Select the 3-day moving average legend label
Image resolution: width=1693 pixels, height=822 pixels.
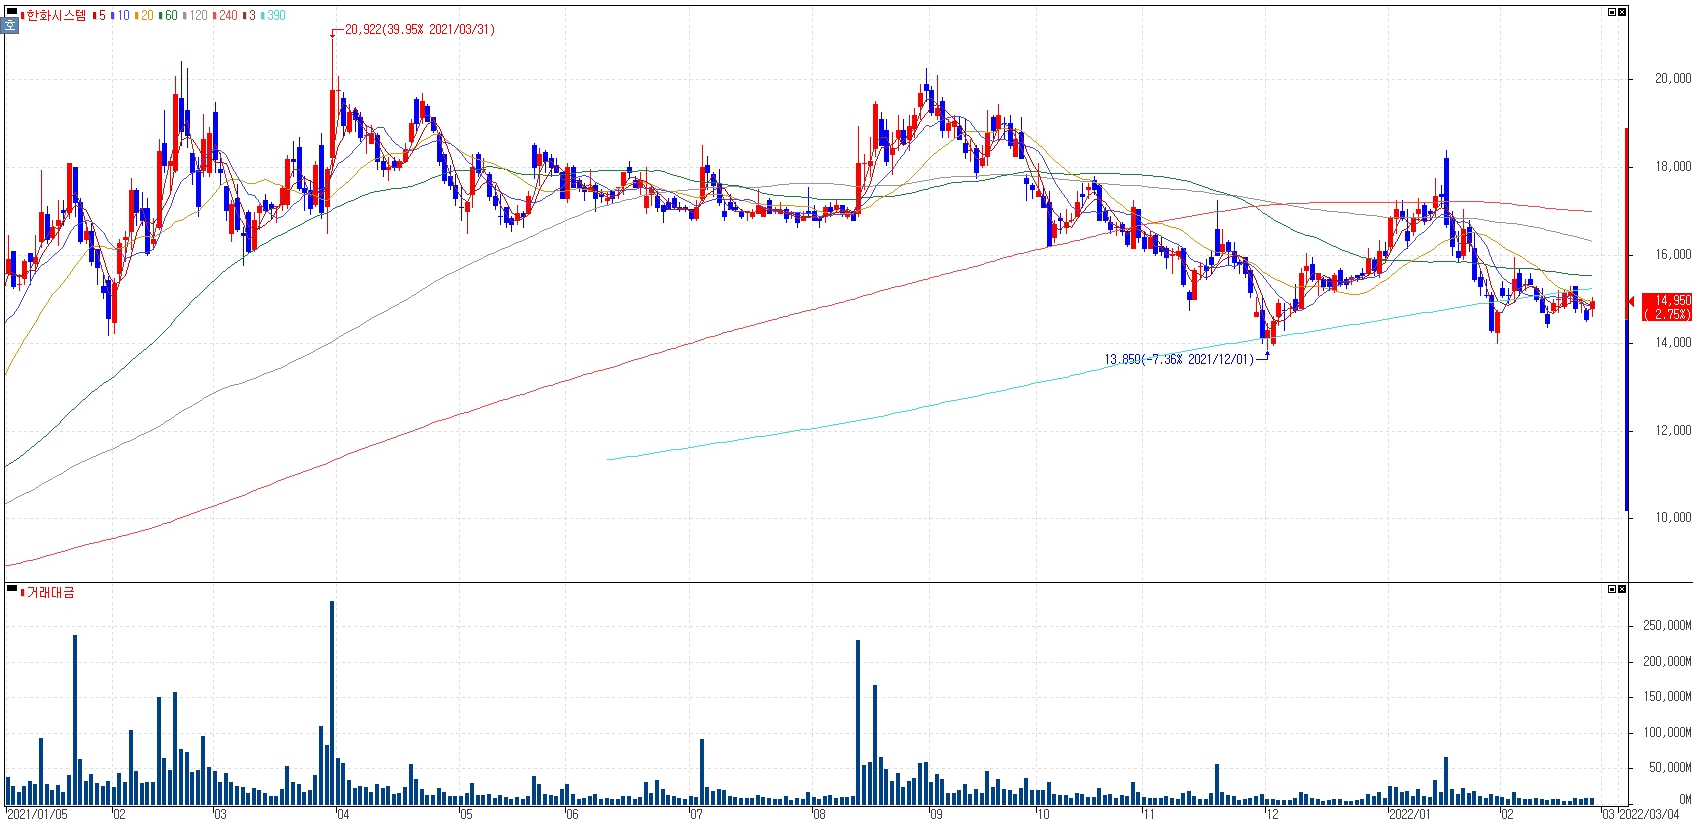250,15
